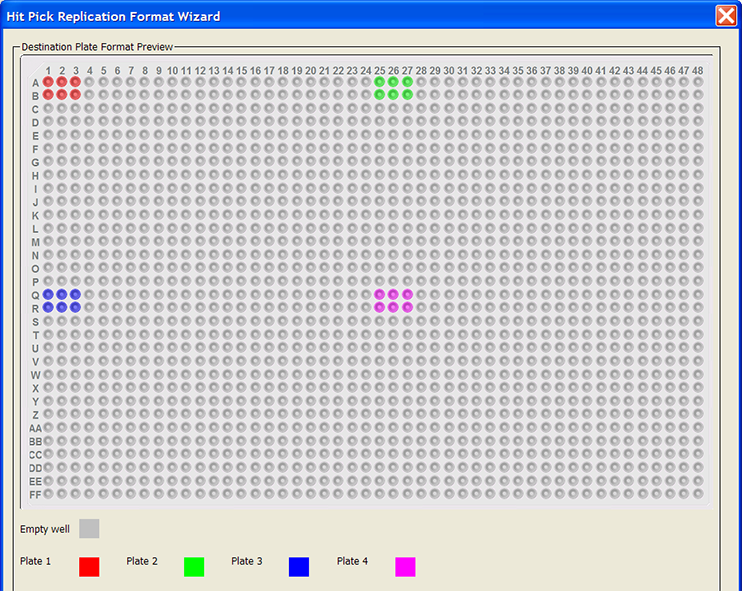Select the green well at B27
The image size is (742, 591).
pyautogui.click(x=407, y=95)
